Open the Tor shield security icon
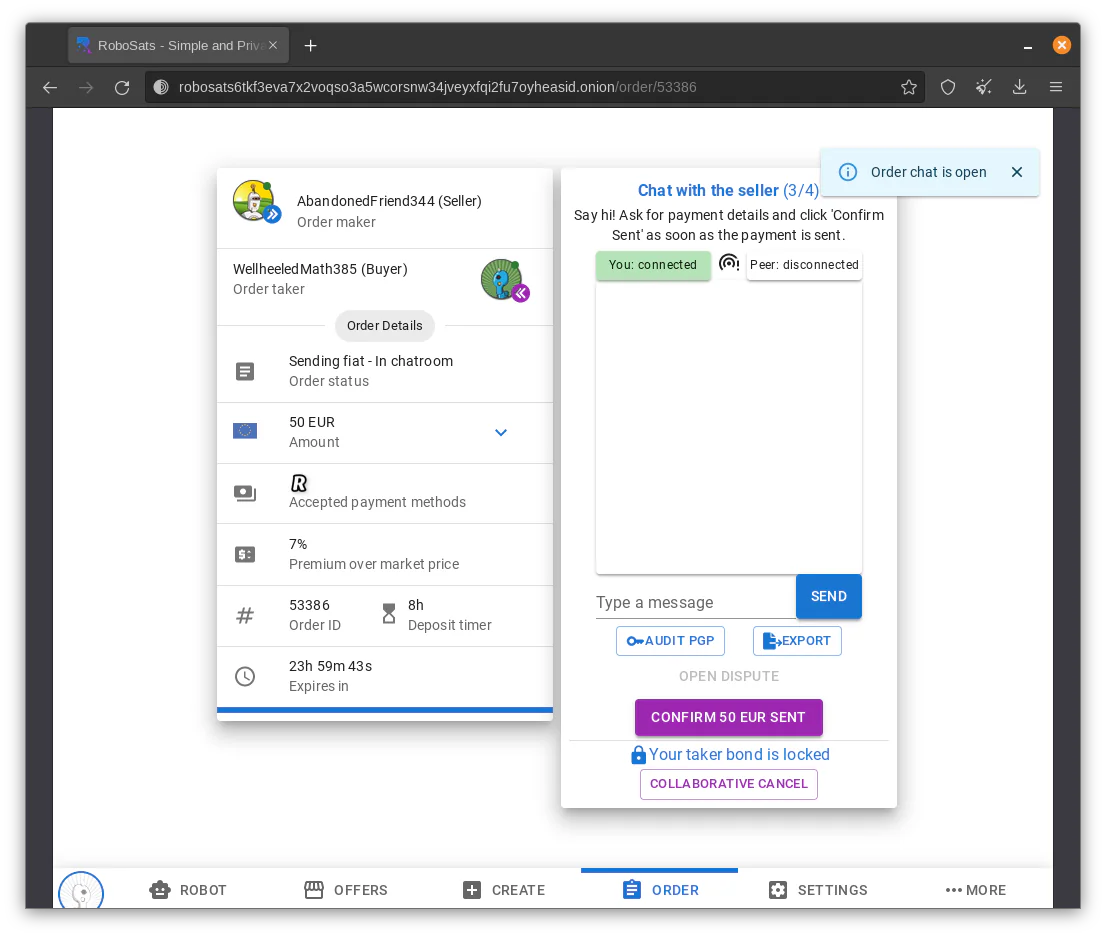The image size is (1106, 937). click(x=947, y=87)
